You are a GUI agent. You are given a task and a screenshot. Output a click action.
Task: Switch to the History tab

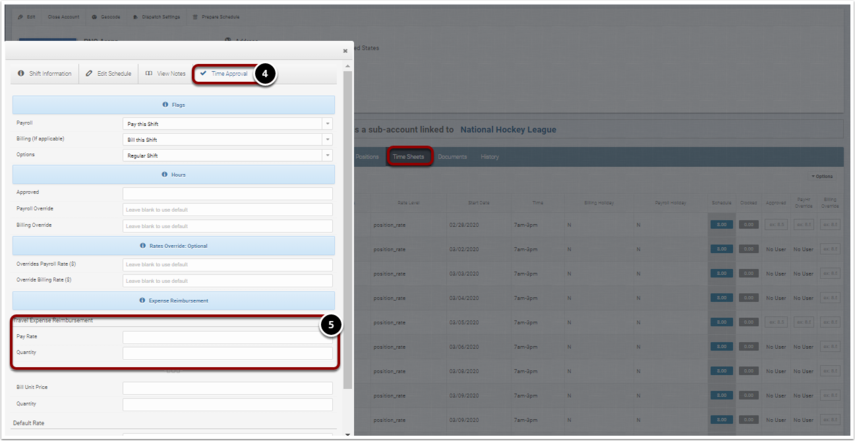pyautogui.click(x=490, y=157)
